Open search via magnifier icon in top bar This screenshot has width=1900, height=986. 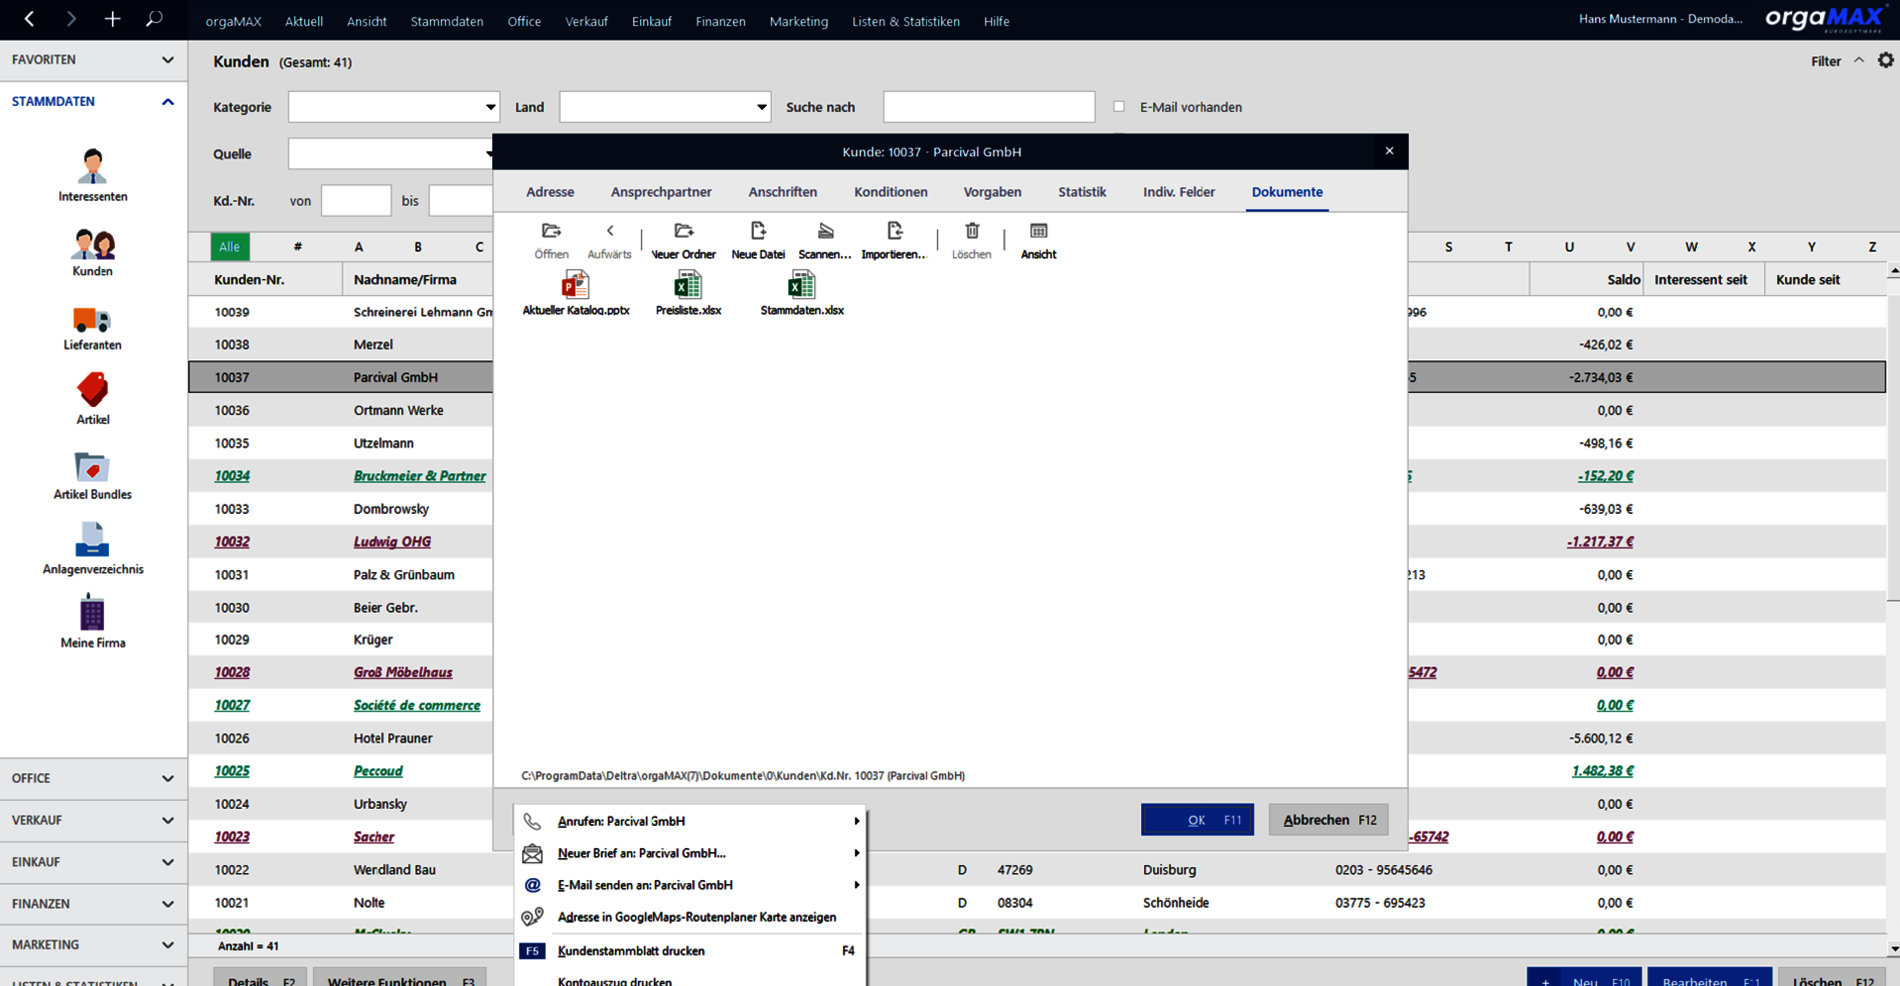154,19
